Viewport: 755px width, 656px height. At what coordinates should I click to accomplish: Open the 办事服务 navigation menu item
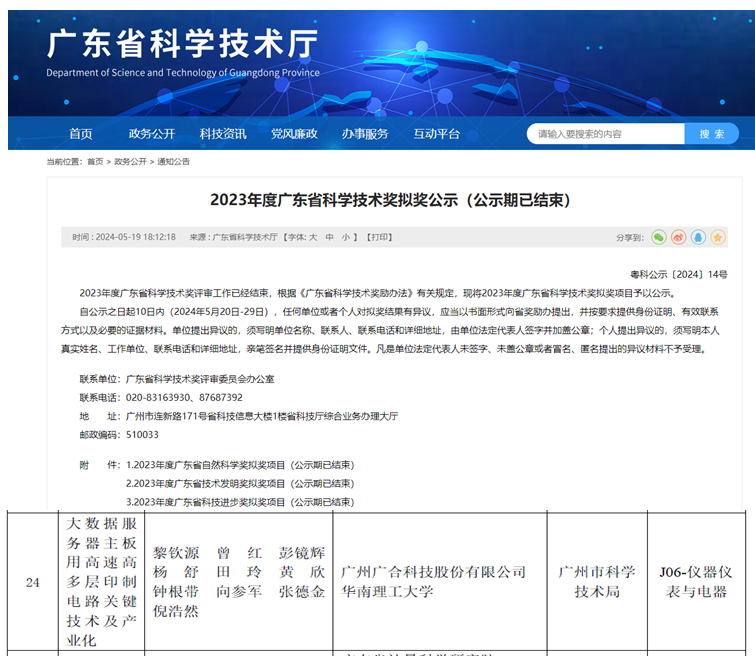365,134
